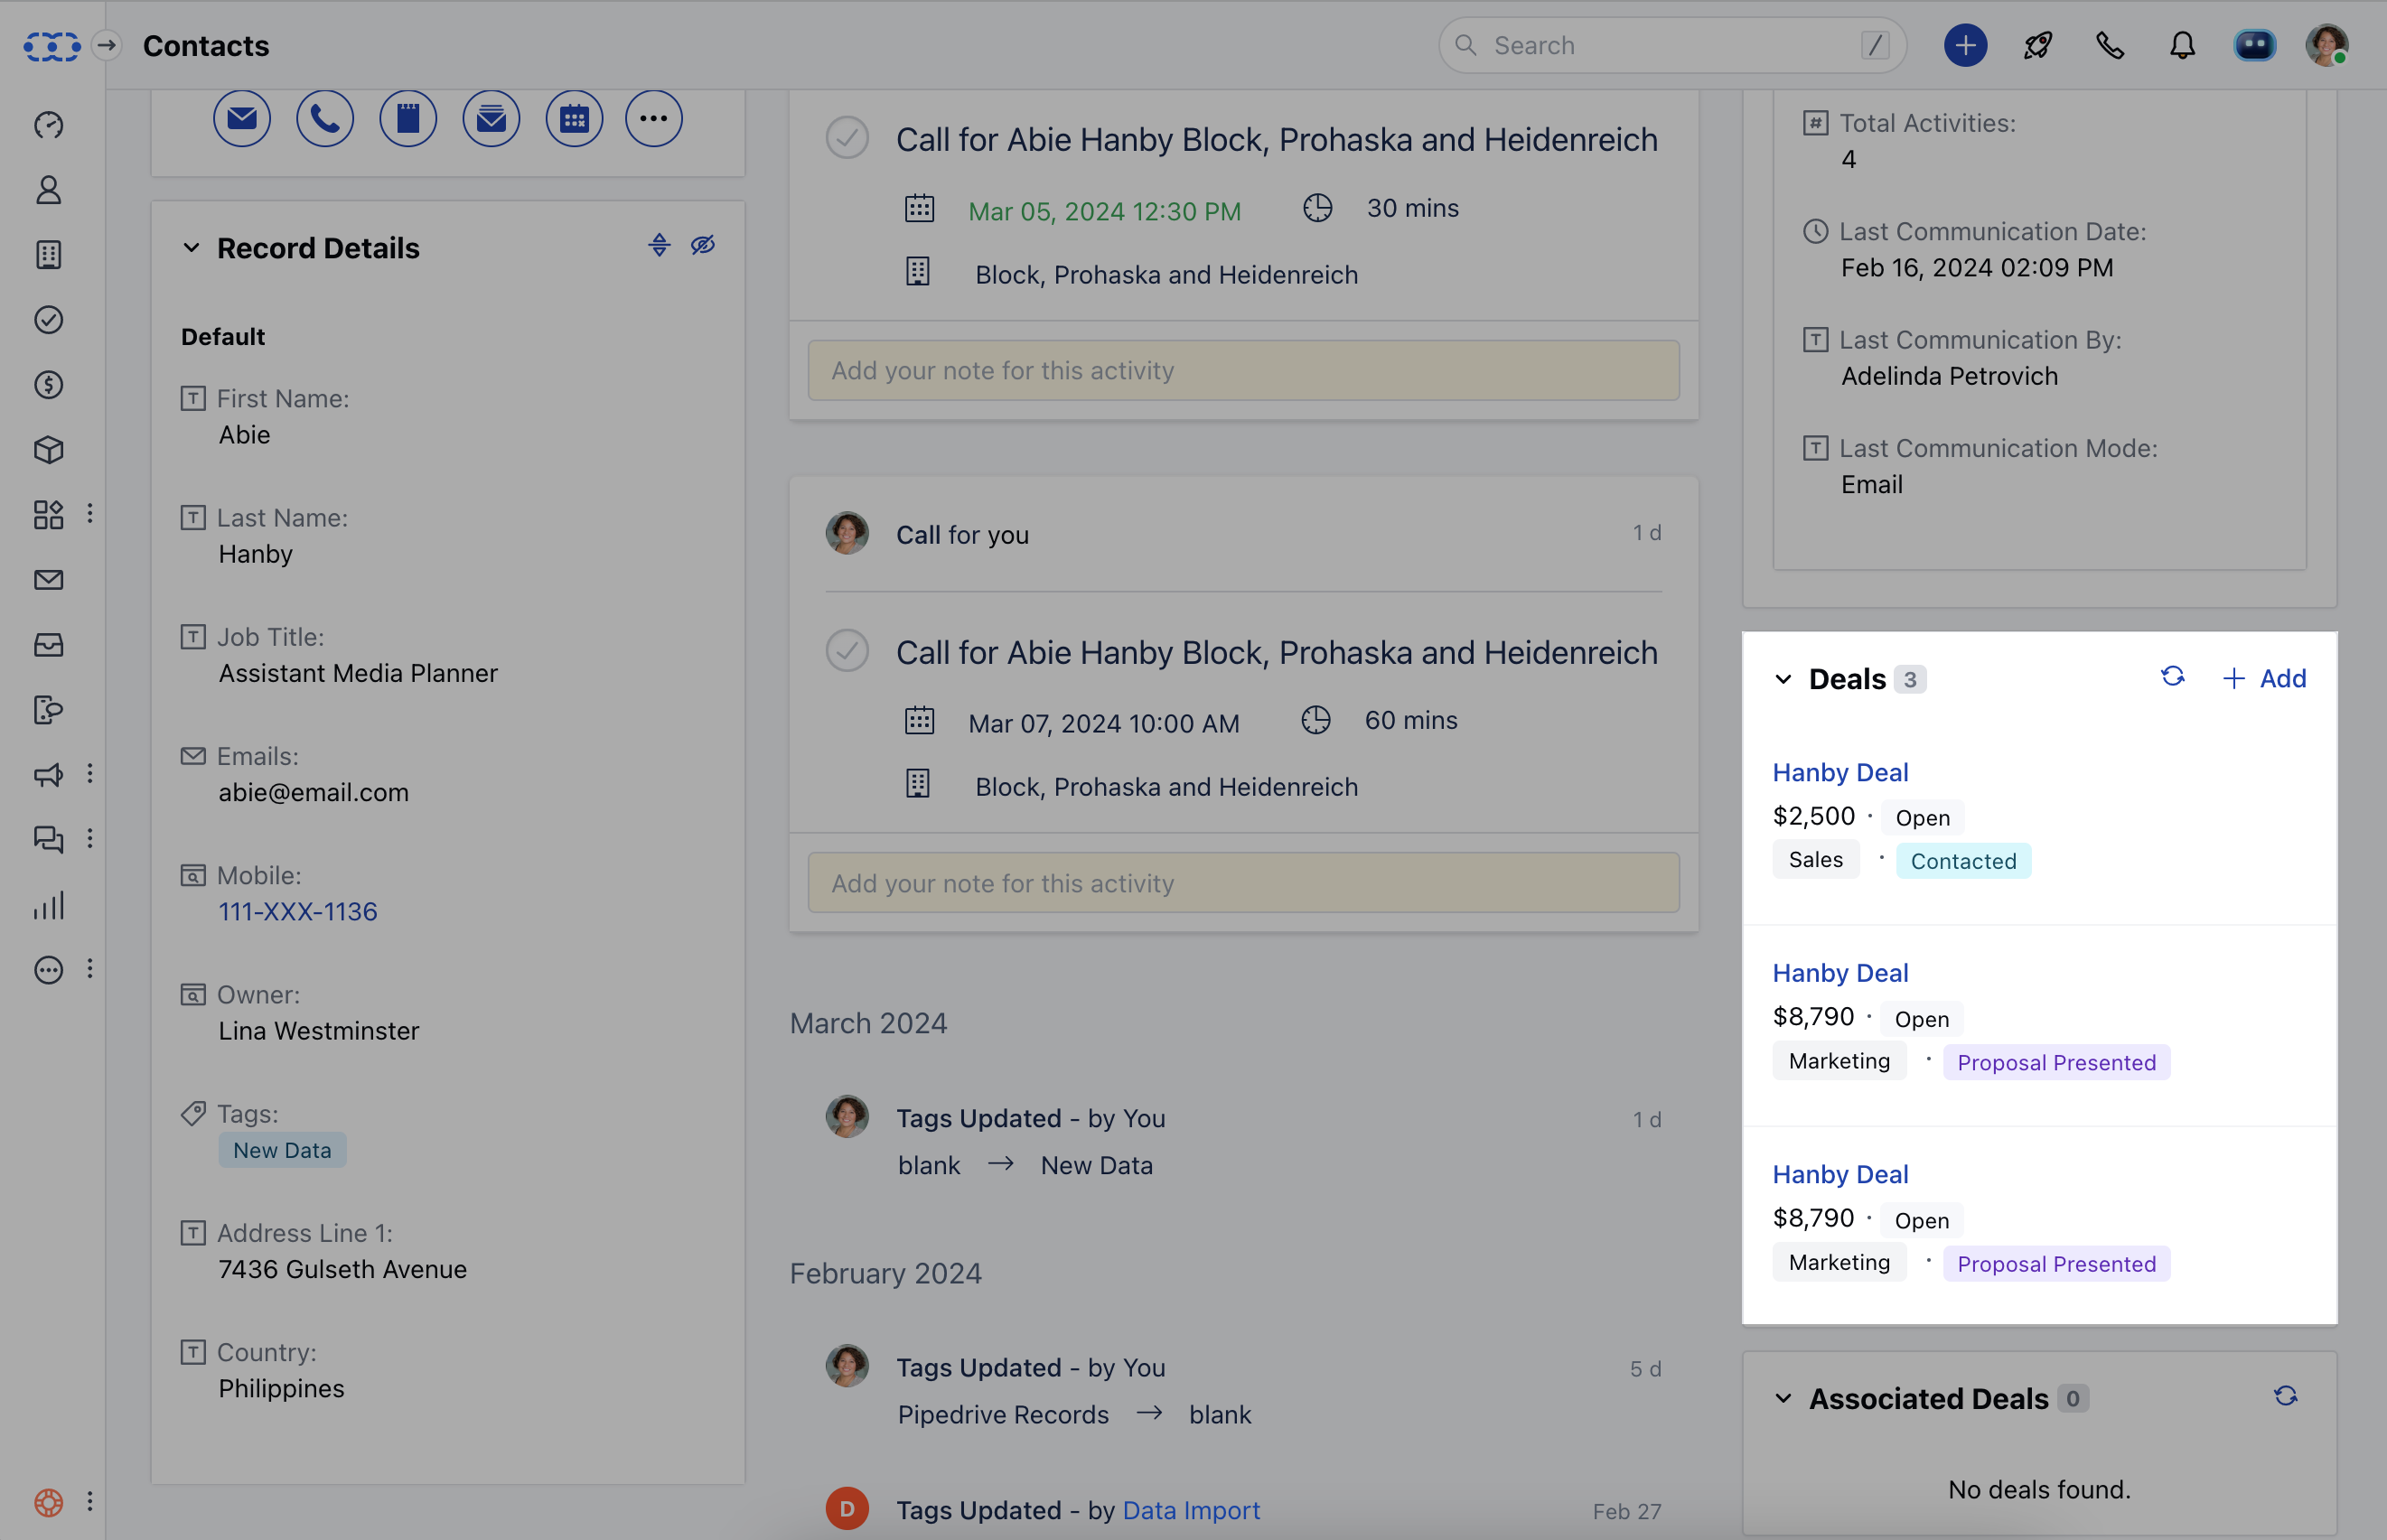Click the call phone round button

(x=325, y=119)
